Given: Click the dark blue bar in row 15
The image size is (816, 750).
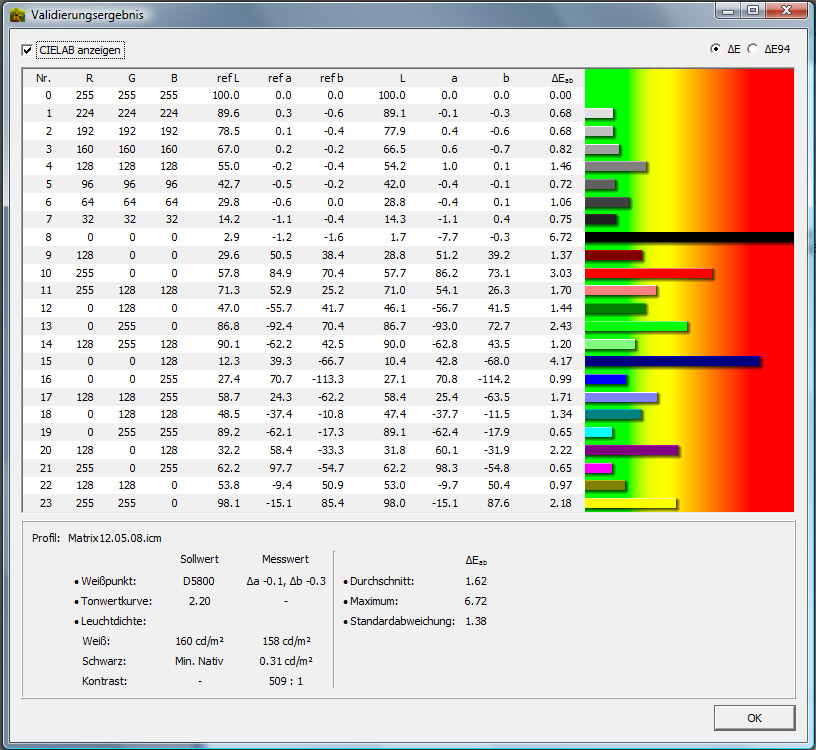Looking at the screenshot, I should point(672,361).
